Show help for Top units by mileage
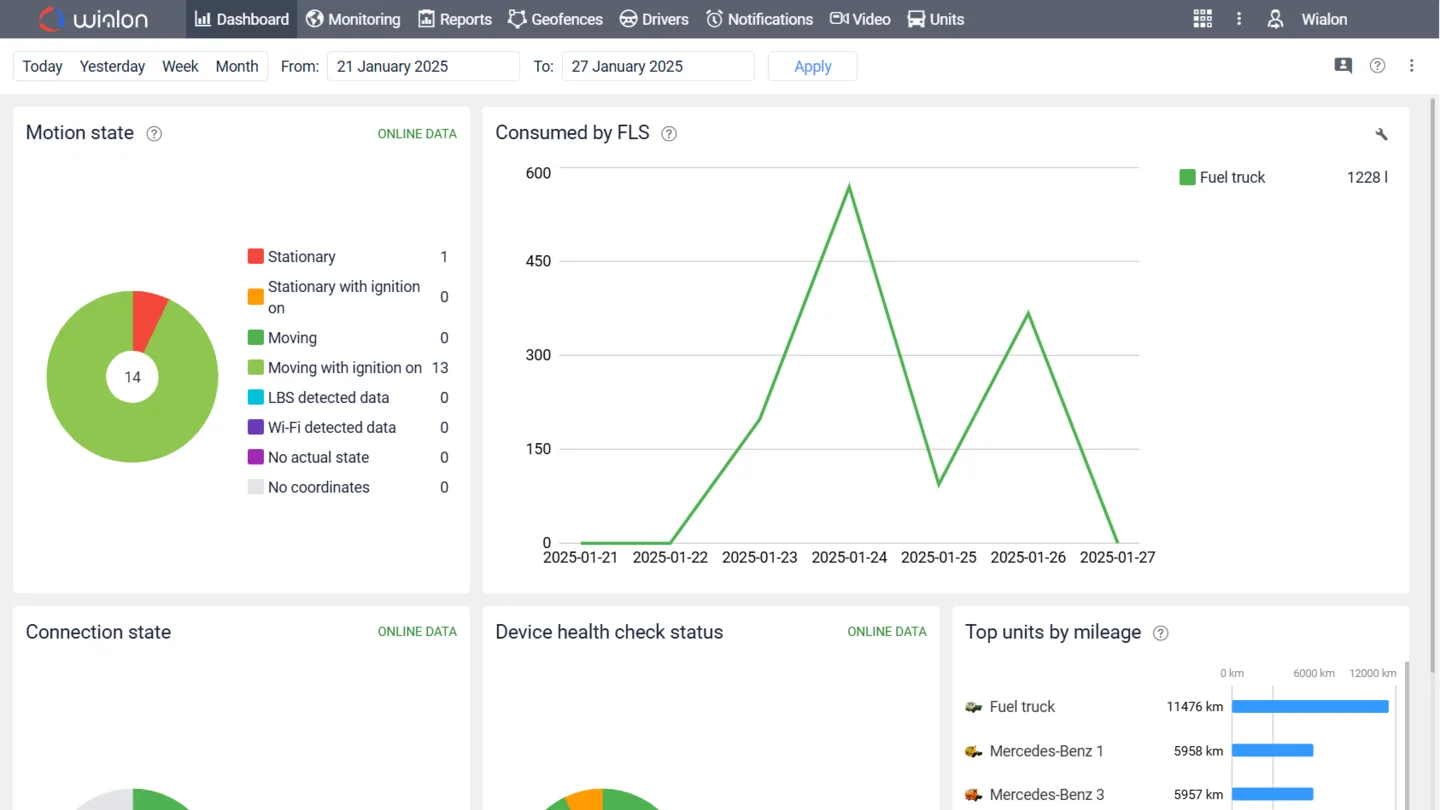Screen dimensions: 1440x810 coord(1160,633)
